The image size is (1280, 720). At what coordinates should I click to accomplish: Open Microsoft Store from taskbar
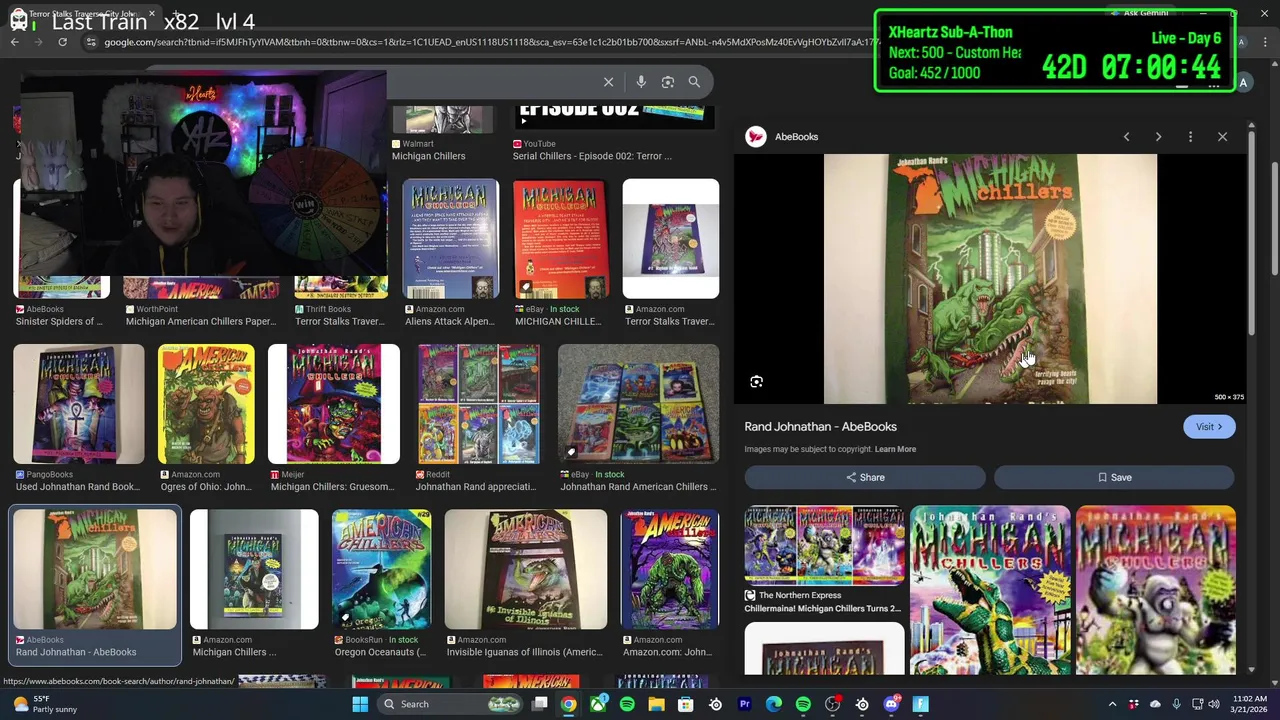(x=685, y=704)
